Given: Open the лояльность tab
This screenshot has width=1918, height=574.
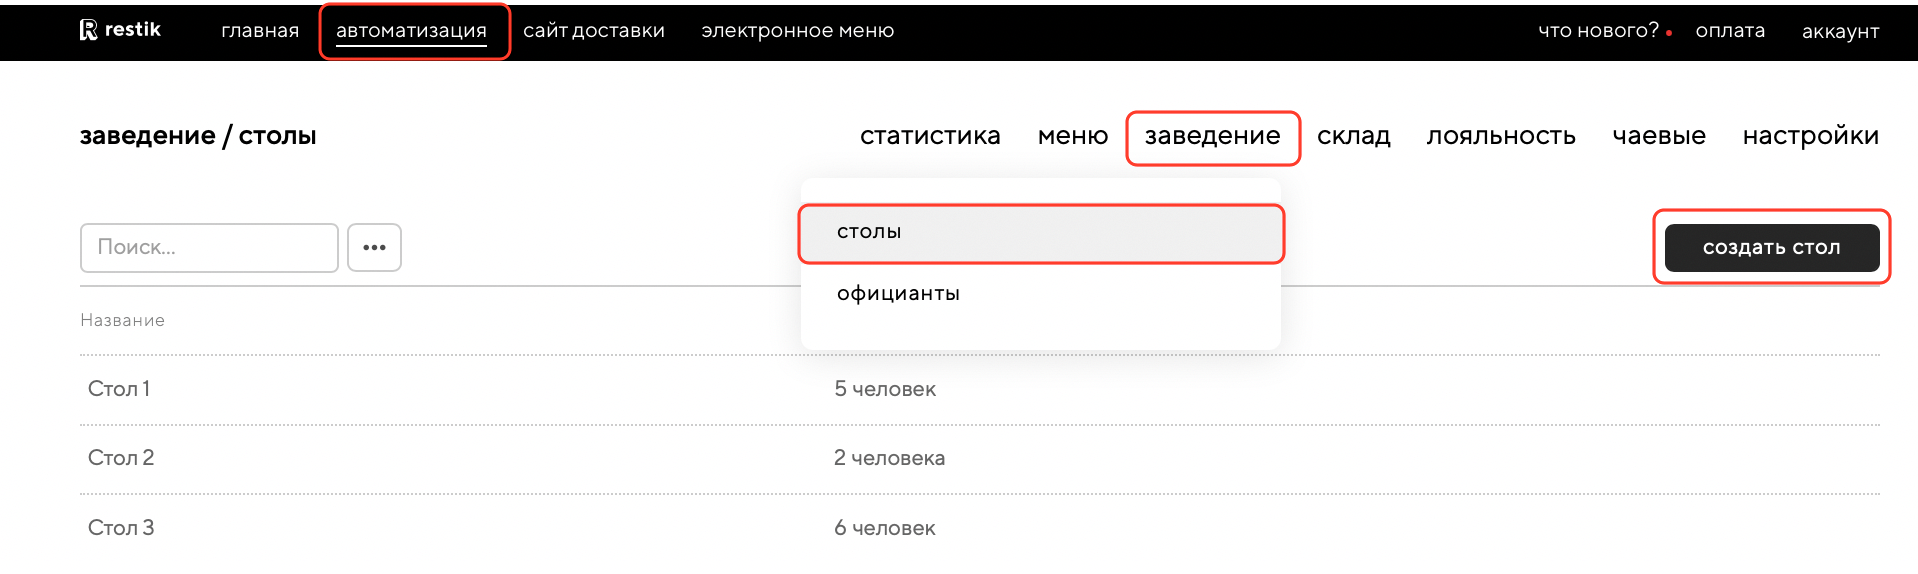Looking at the screenshot, I should (x=1501, y=136).
